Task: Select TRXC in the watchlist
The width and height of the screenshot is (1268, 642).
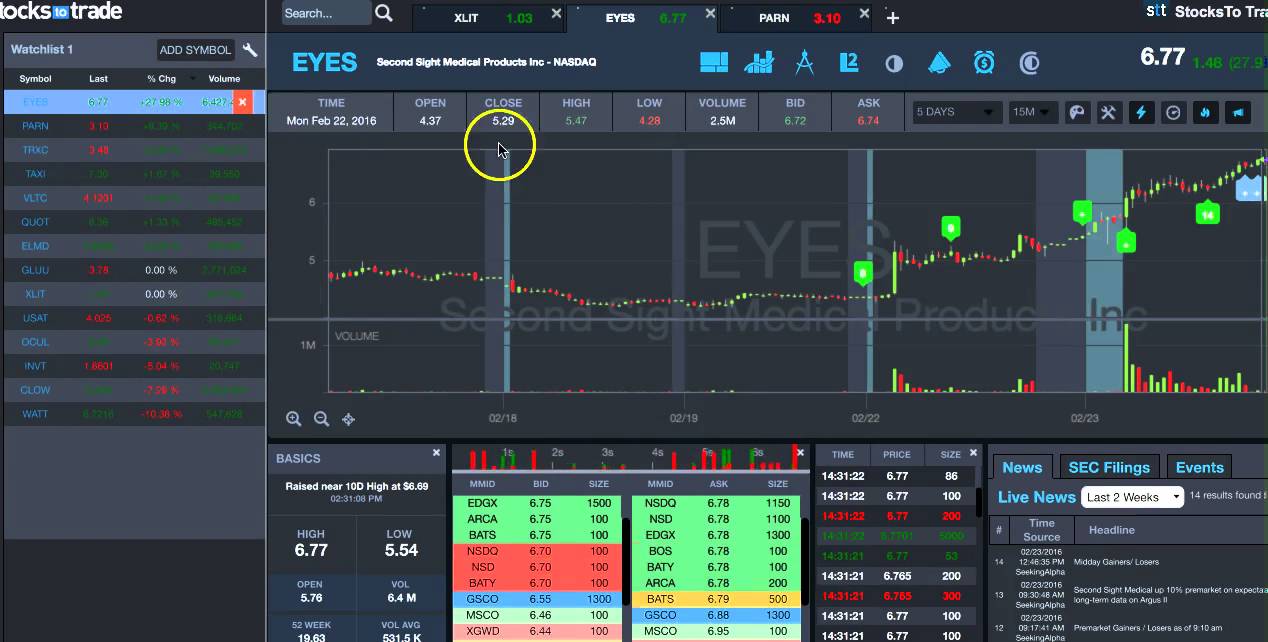Action: click(x=135, y=150)
